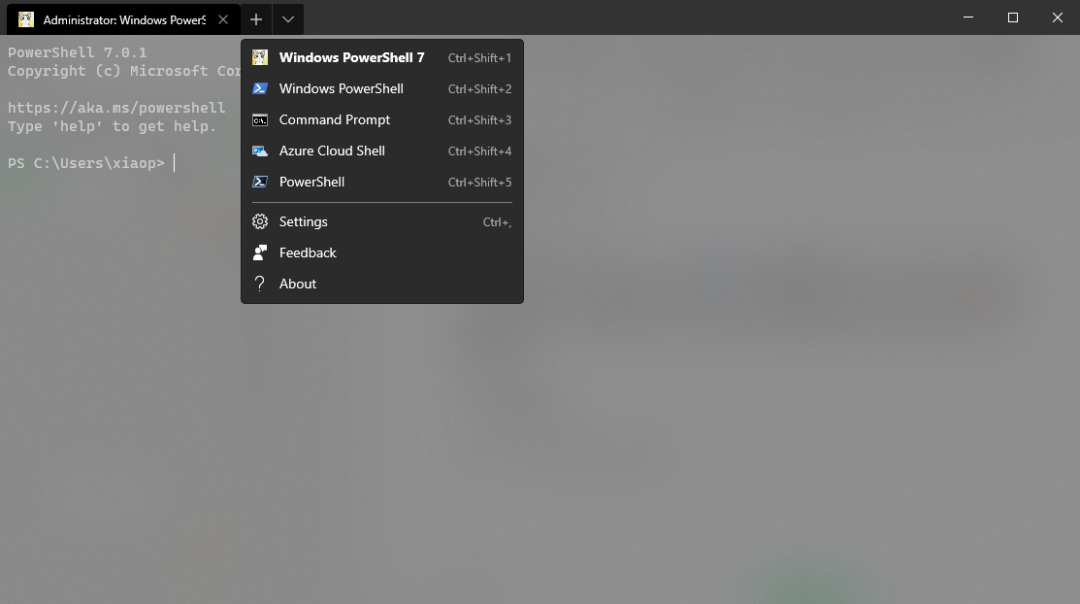Launch Command Prompt from the menu
Screen dimensions: 1080x604
pos(382,120)
